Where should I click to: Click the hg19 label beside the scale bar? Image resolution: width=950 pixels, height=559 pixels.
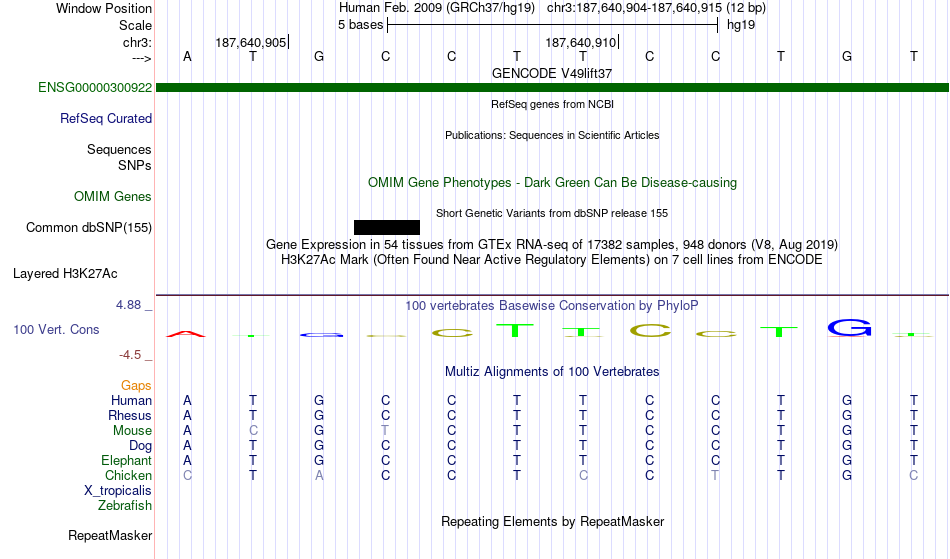[x=741, y=25]
